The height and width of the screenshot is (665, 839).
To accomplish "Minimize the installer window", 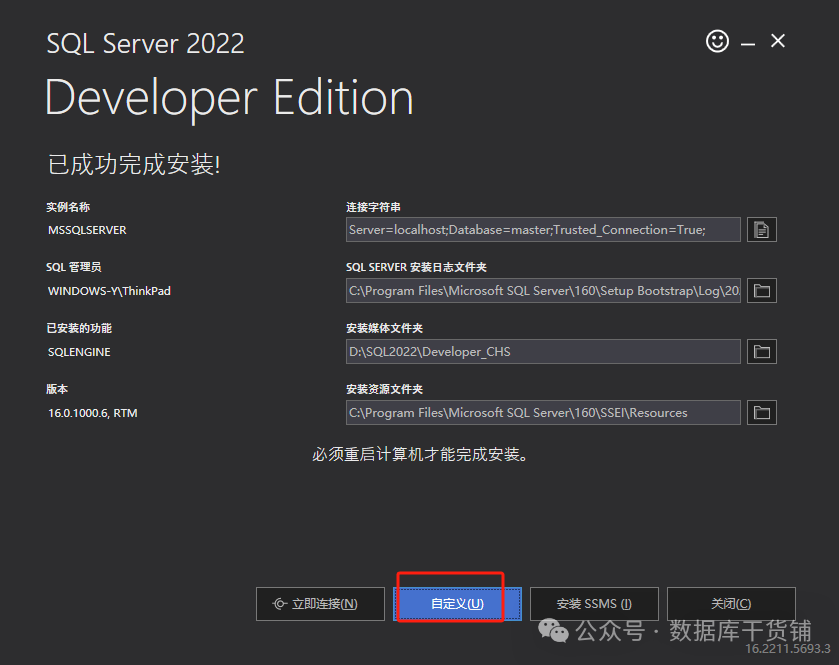I will click(x=748, y=42).
